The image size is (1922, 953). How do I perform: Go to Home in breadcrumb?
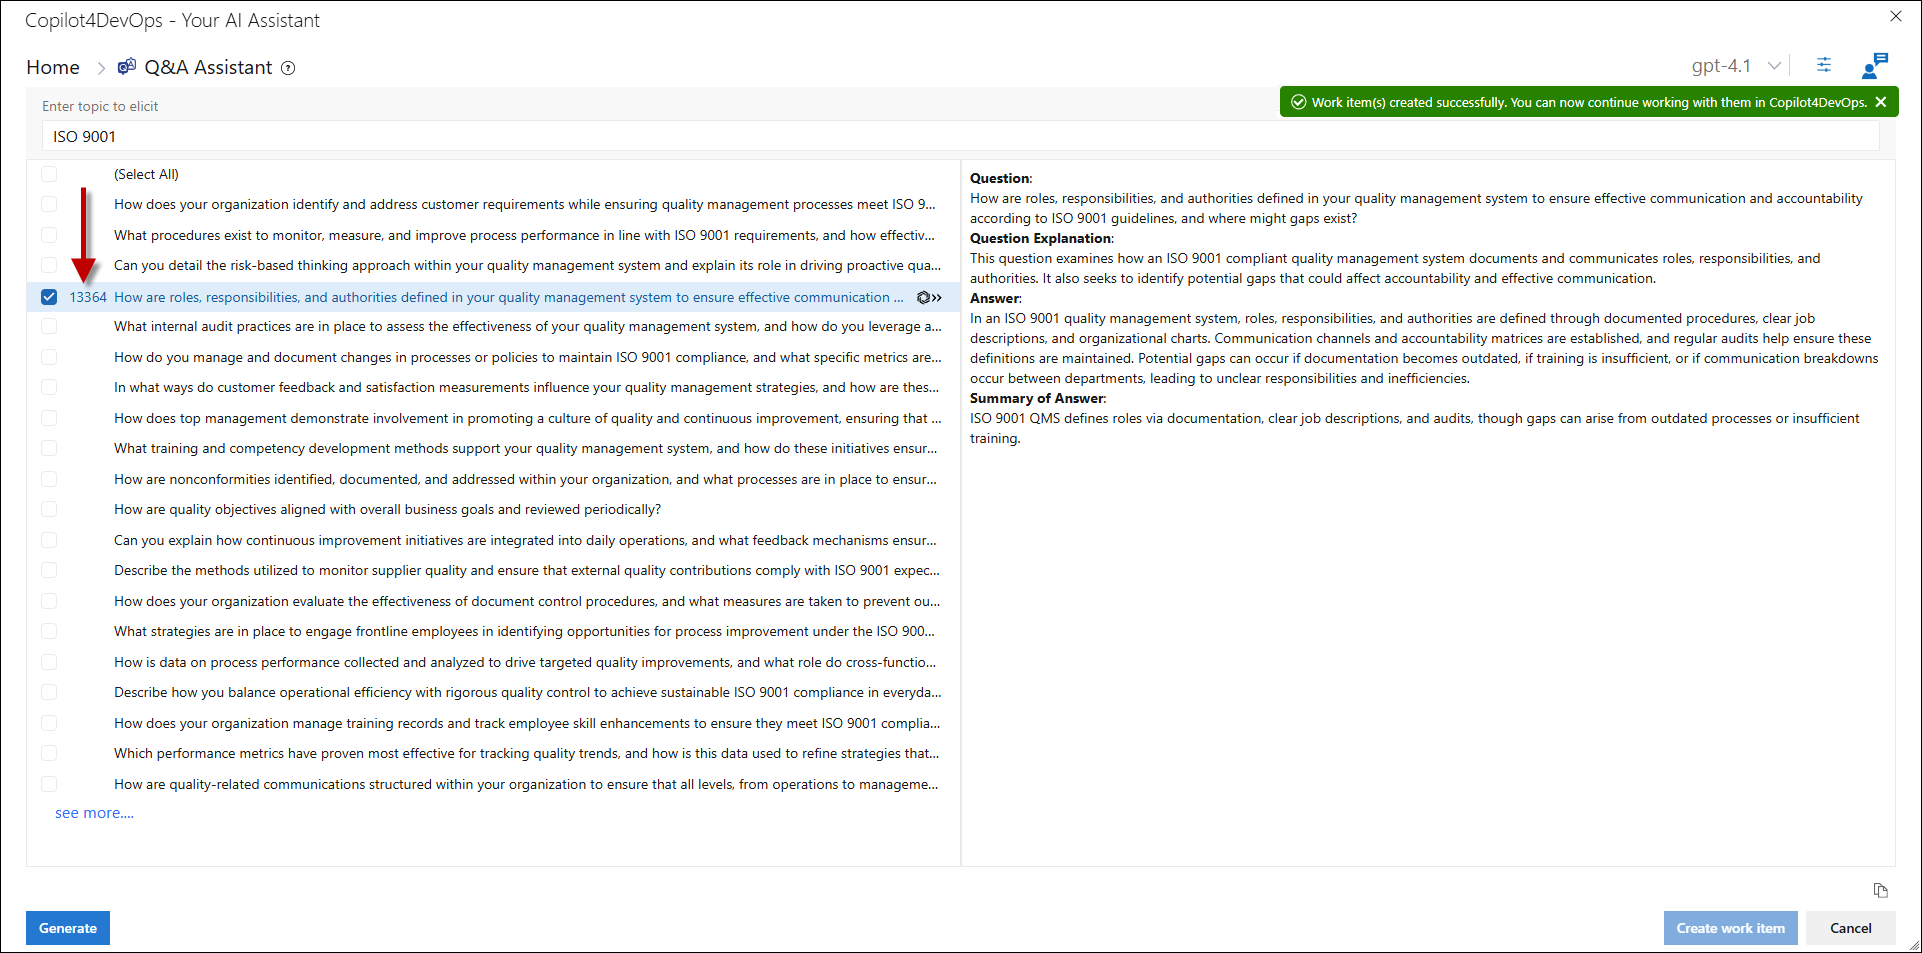tap(53, 67)
